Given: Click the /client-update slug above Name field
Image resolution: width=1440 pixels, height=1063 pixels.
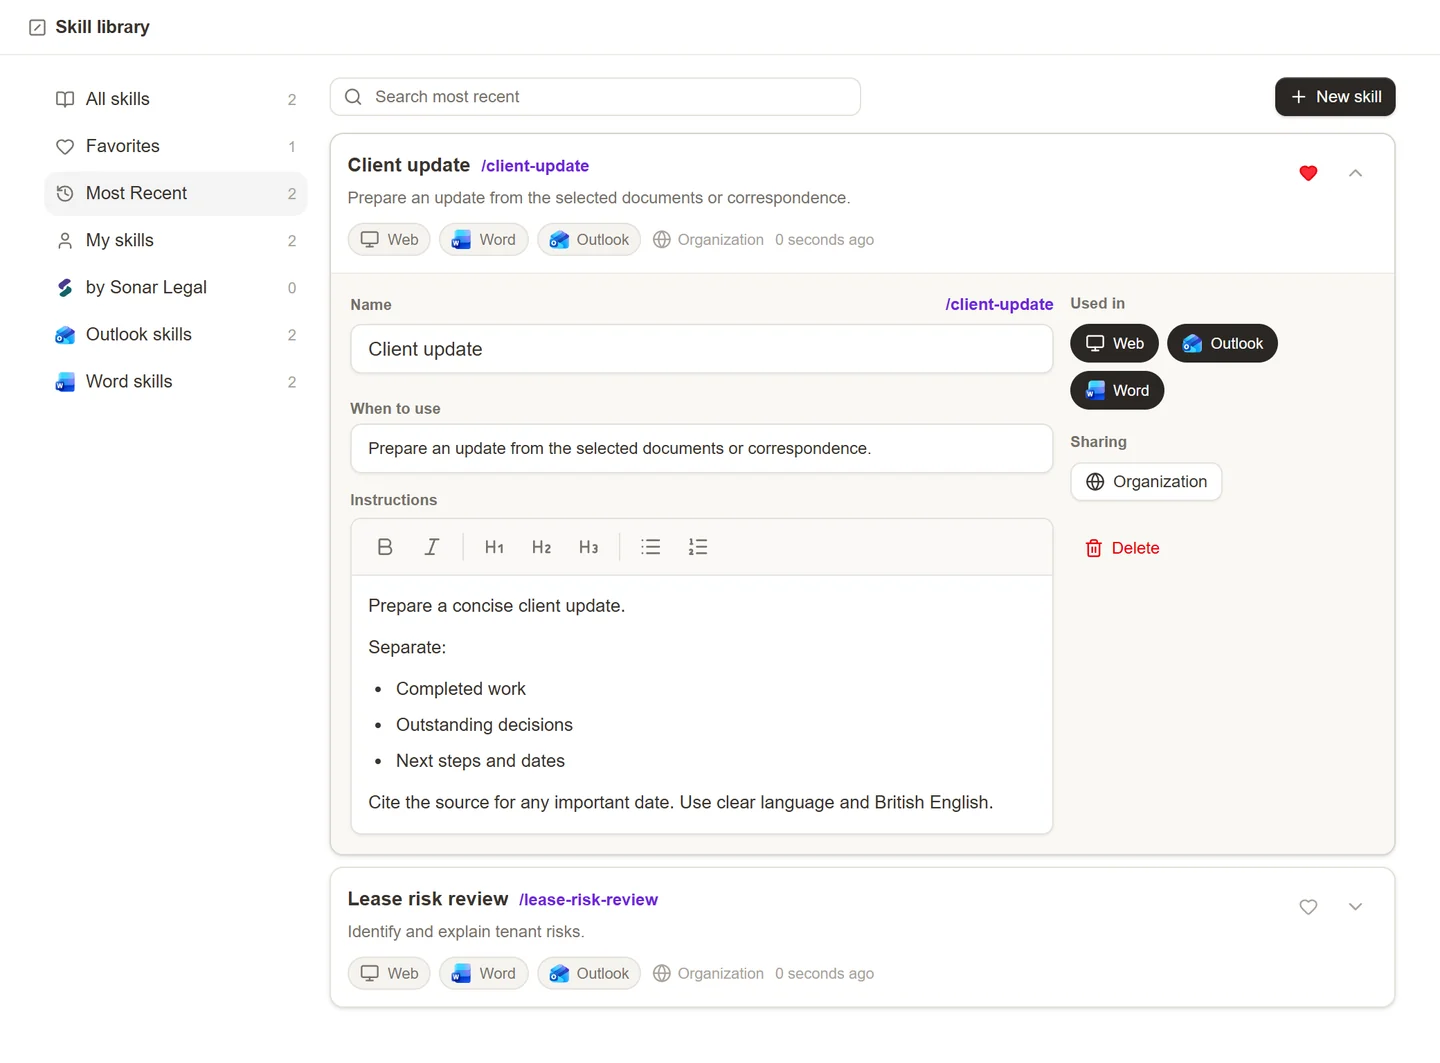Looking at the screenshot, I should tap(999, 304).
